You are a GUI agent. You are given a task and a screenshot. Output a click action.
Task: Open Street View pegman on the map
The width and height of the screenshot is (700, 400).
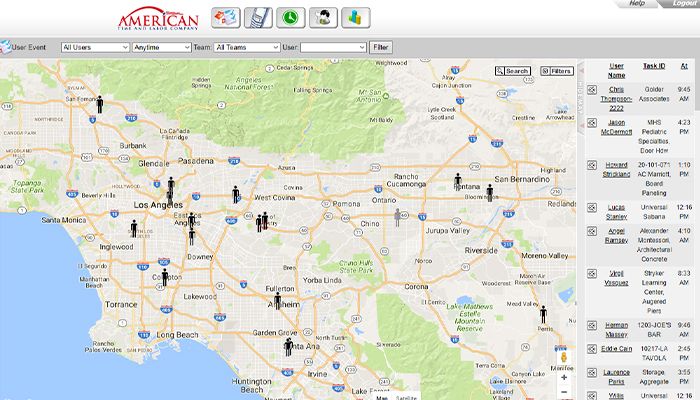563,357
